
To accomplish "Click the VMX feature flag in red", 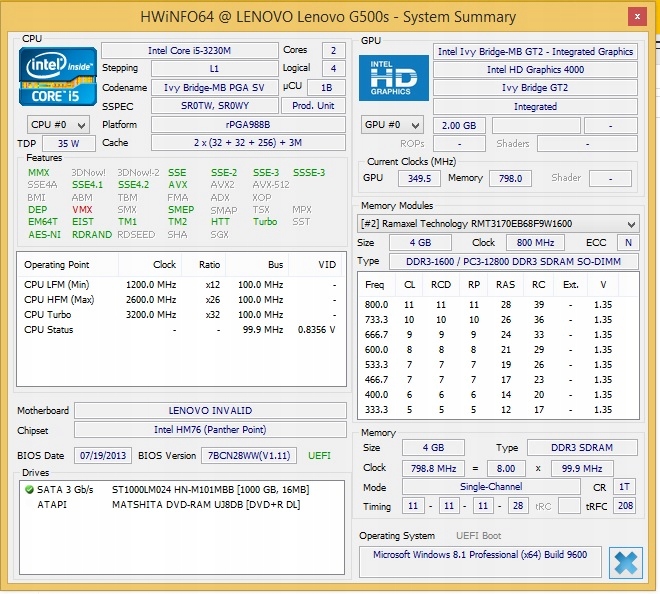I will [x=82, y=210].
